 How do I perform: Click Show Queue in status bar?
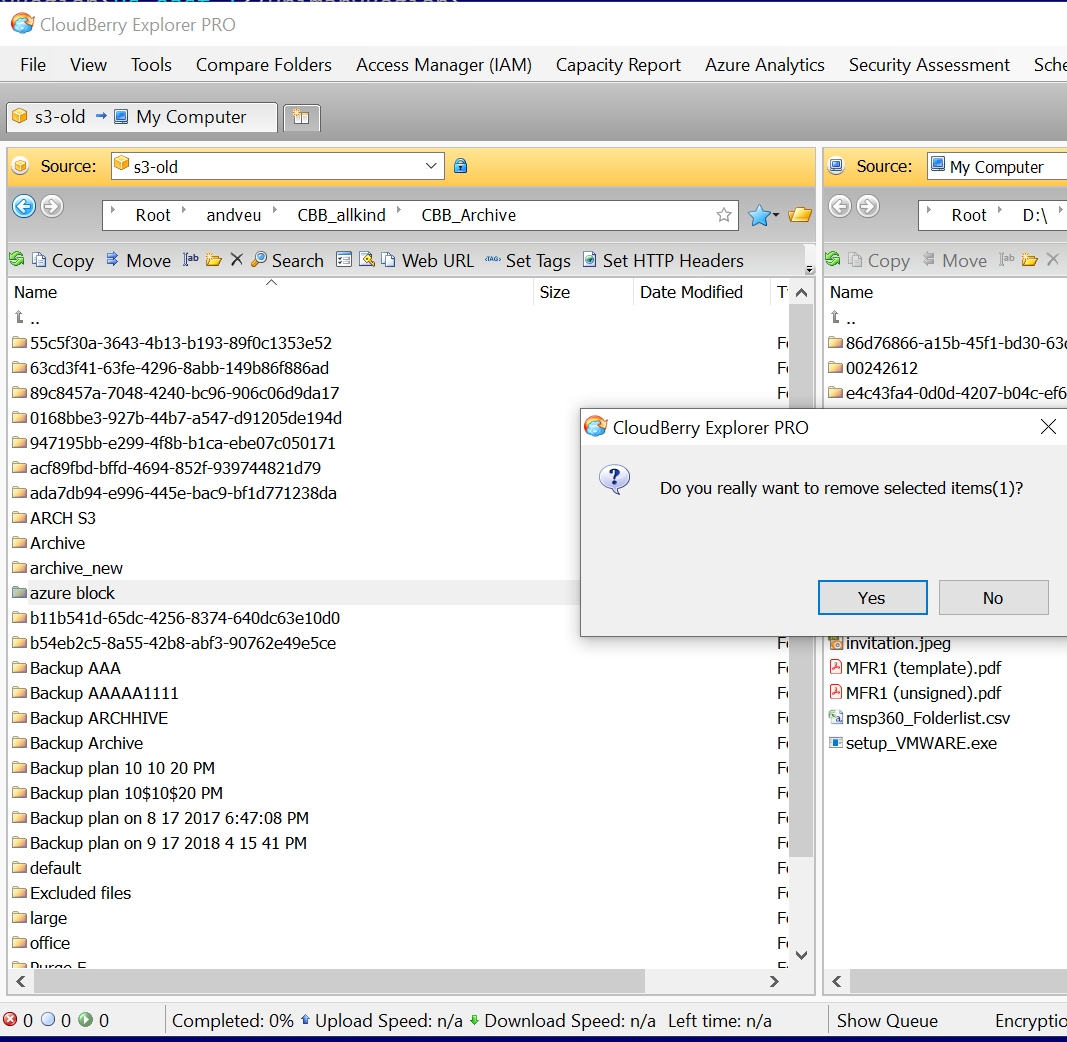[x=887, y=1020]
